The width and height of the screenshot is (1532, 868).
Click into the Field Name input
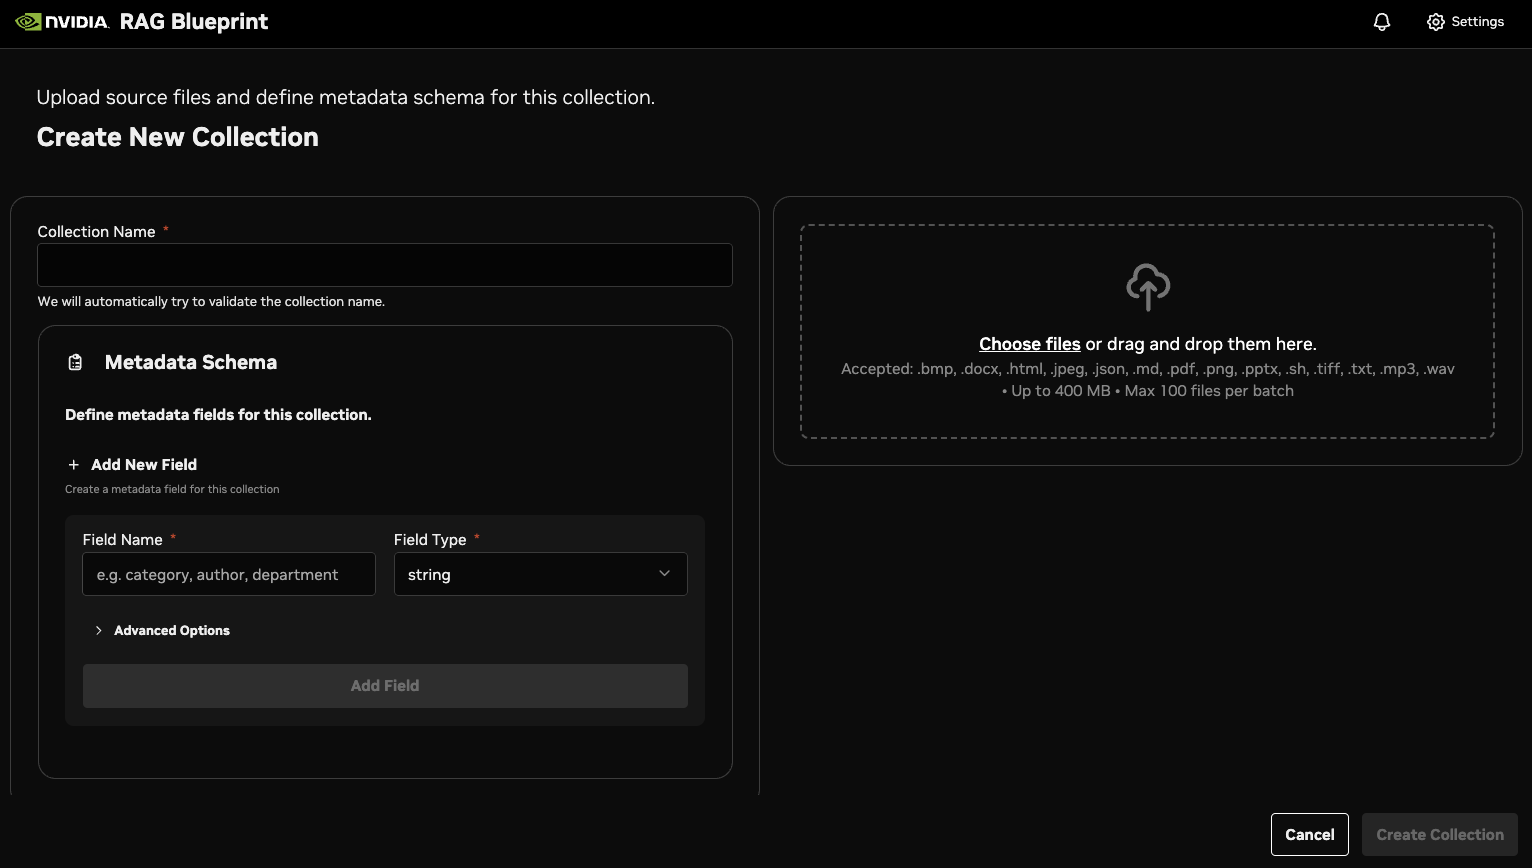(x=229, y=574)
